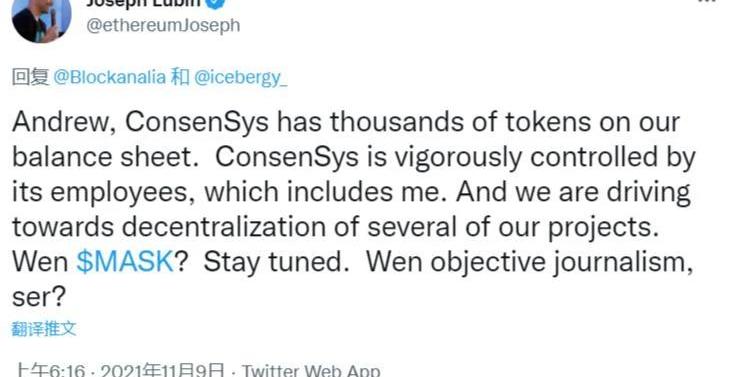Image resolution: width=737 pixels, height=377 pixels.
Task: Open Joseph Lubin's profile picture
Action: point(41,20)
